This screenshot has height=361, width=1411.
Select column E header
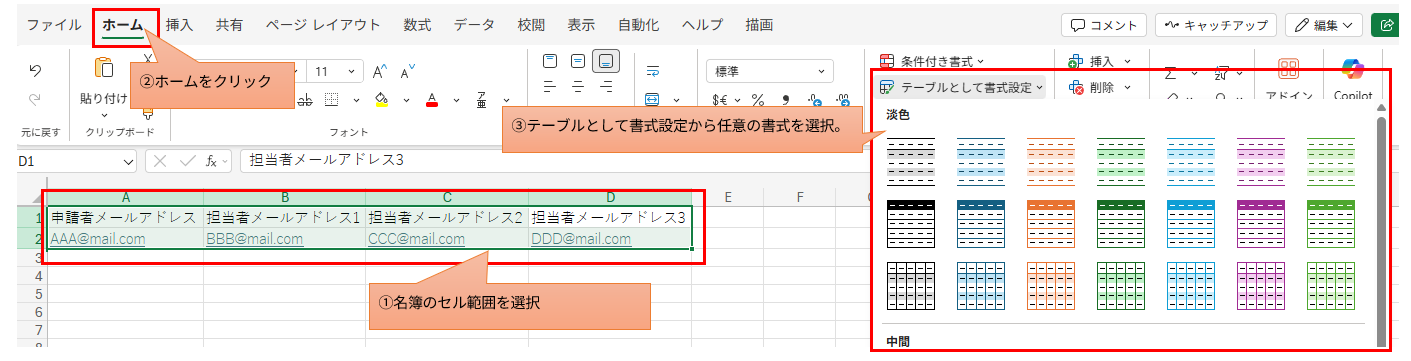[727, 196]
